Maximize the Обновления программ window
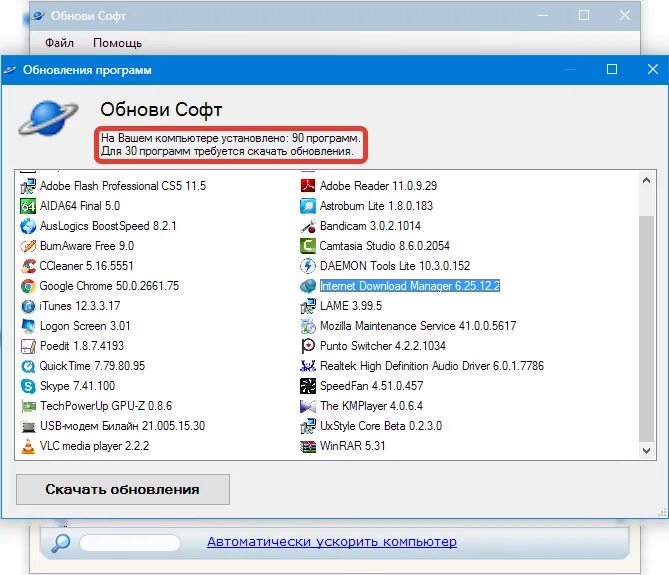 tap(612, 69)
